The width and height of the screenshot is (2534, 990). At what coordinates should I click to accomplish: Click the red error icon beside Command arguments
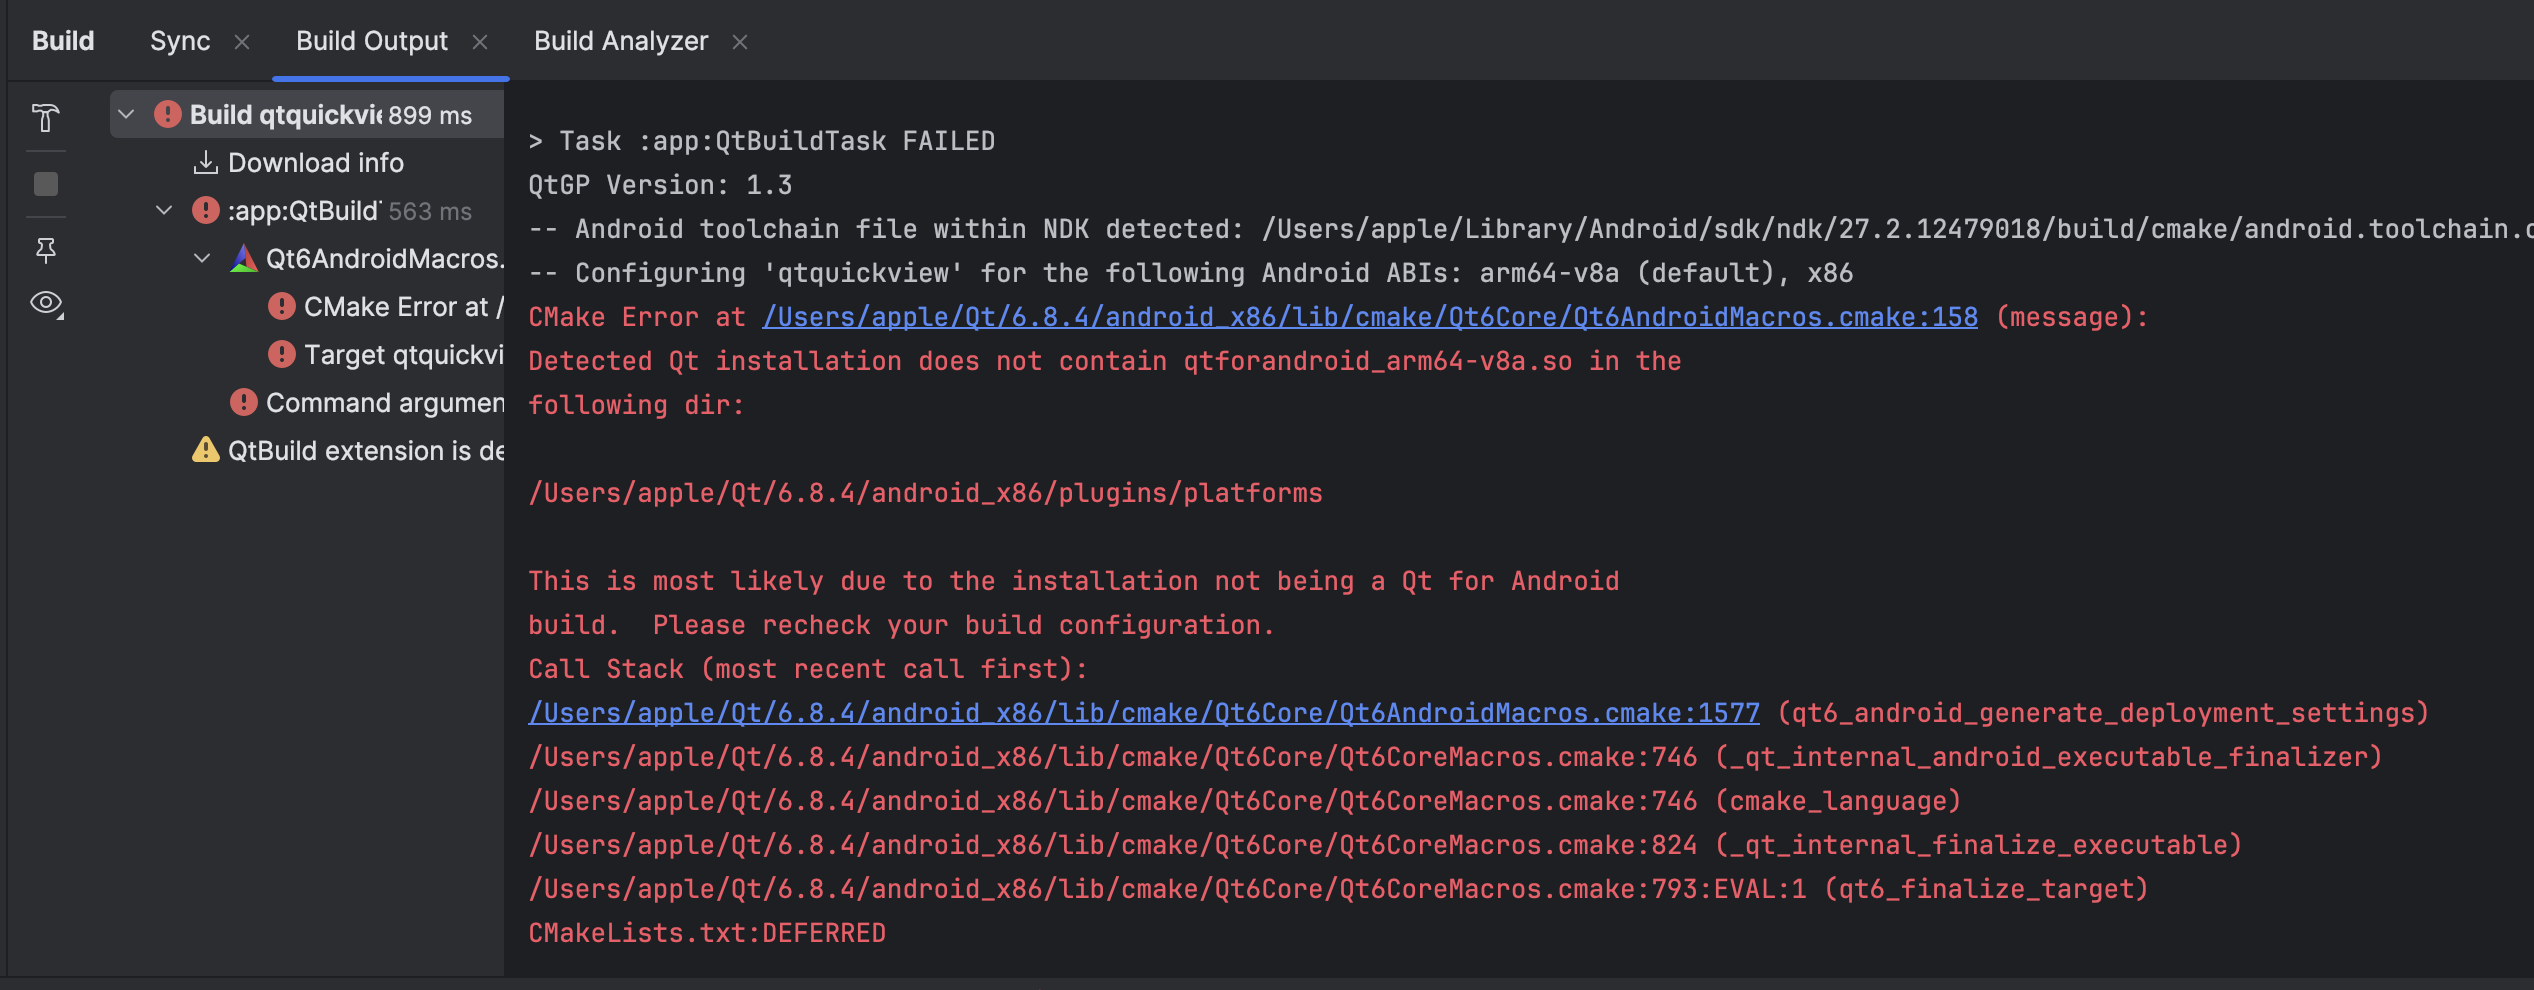pyautogui.click(x=244, y=402)
